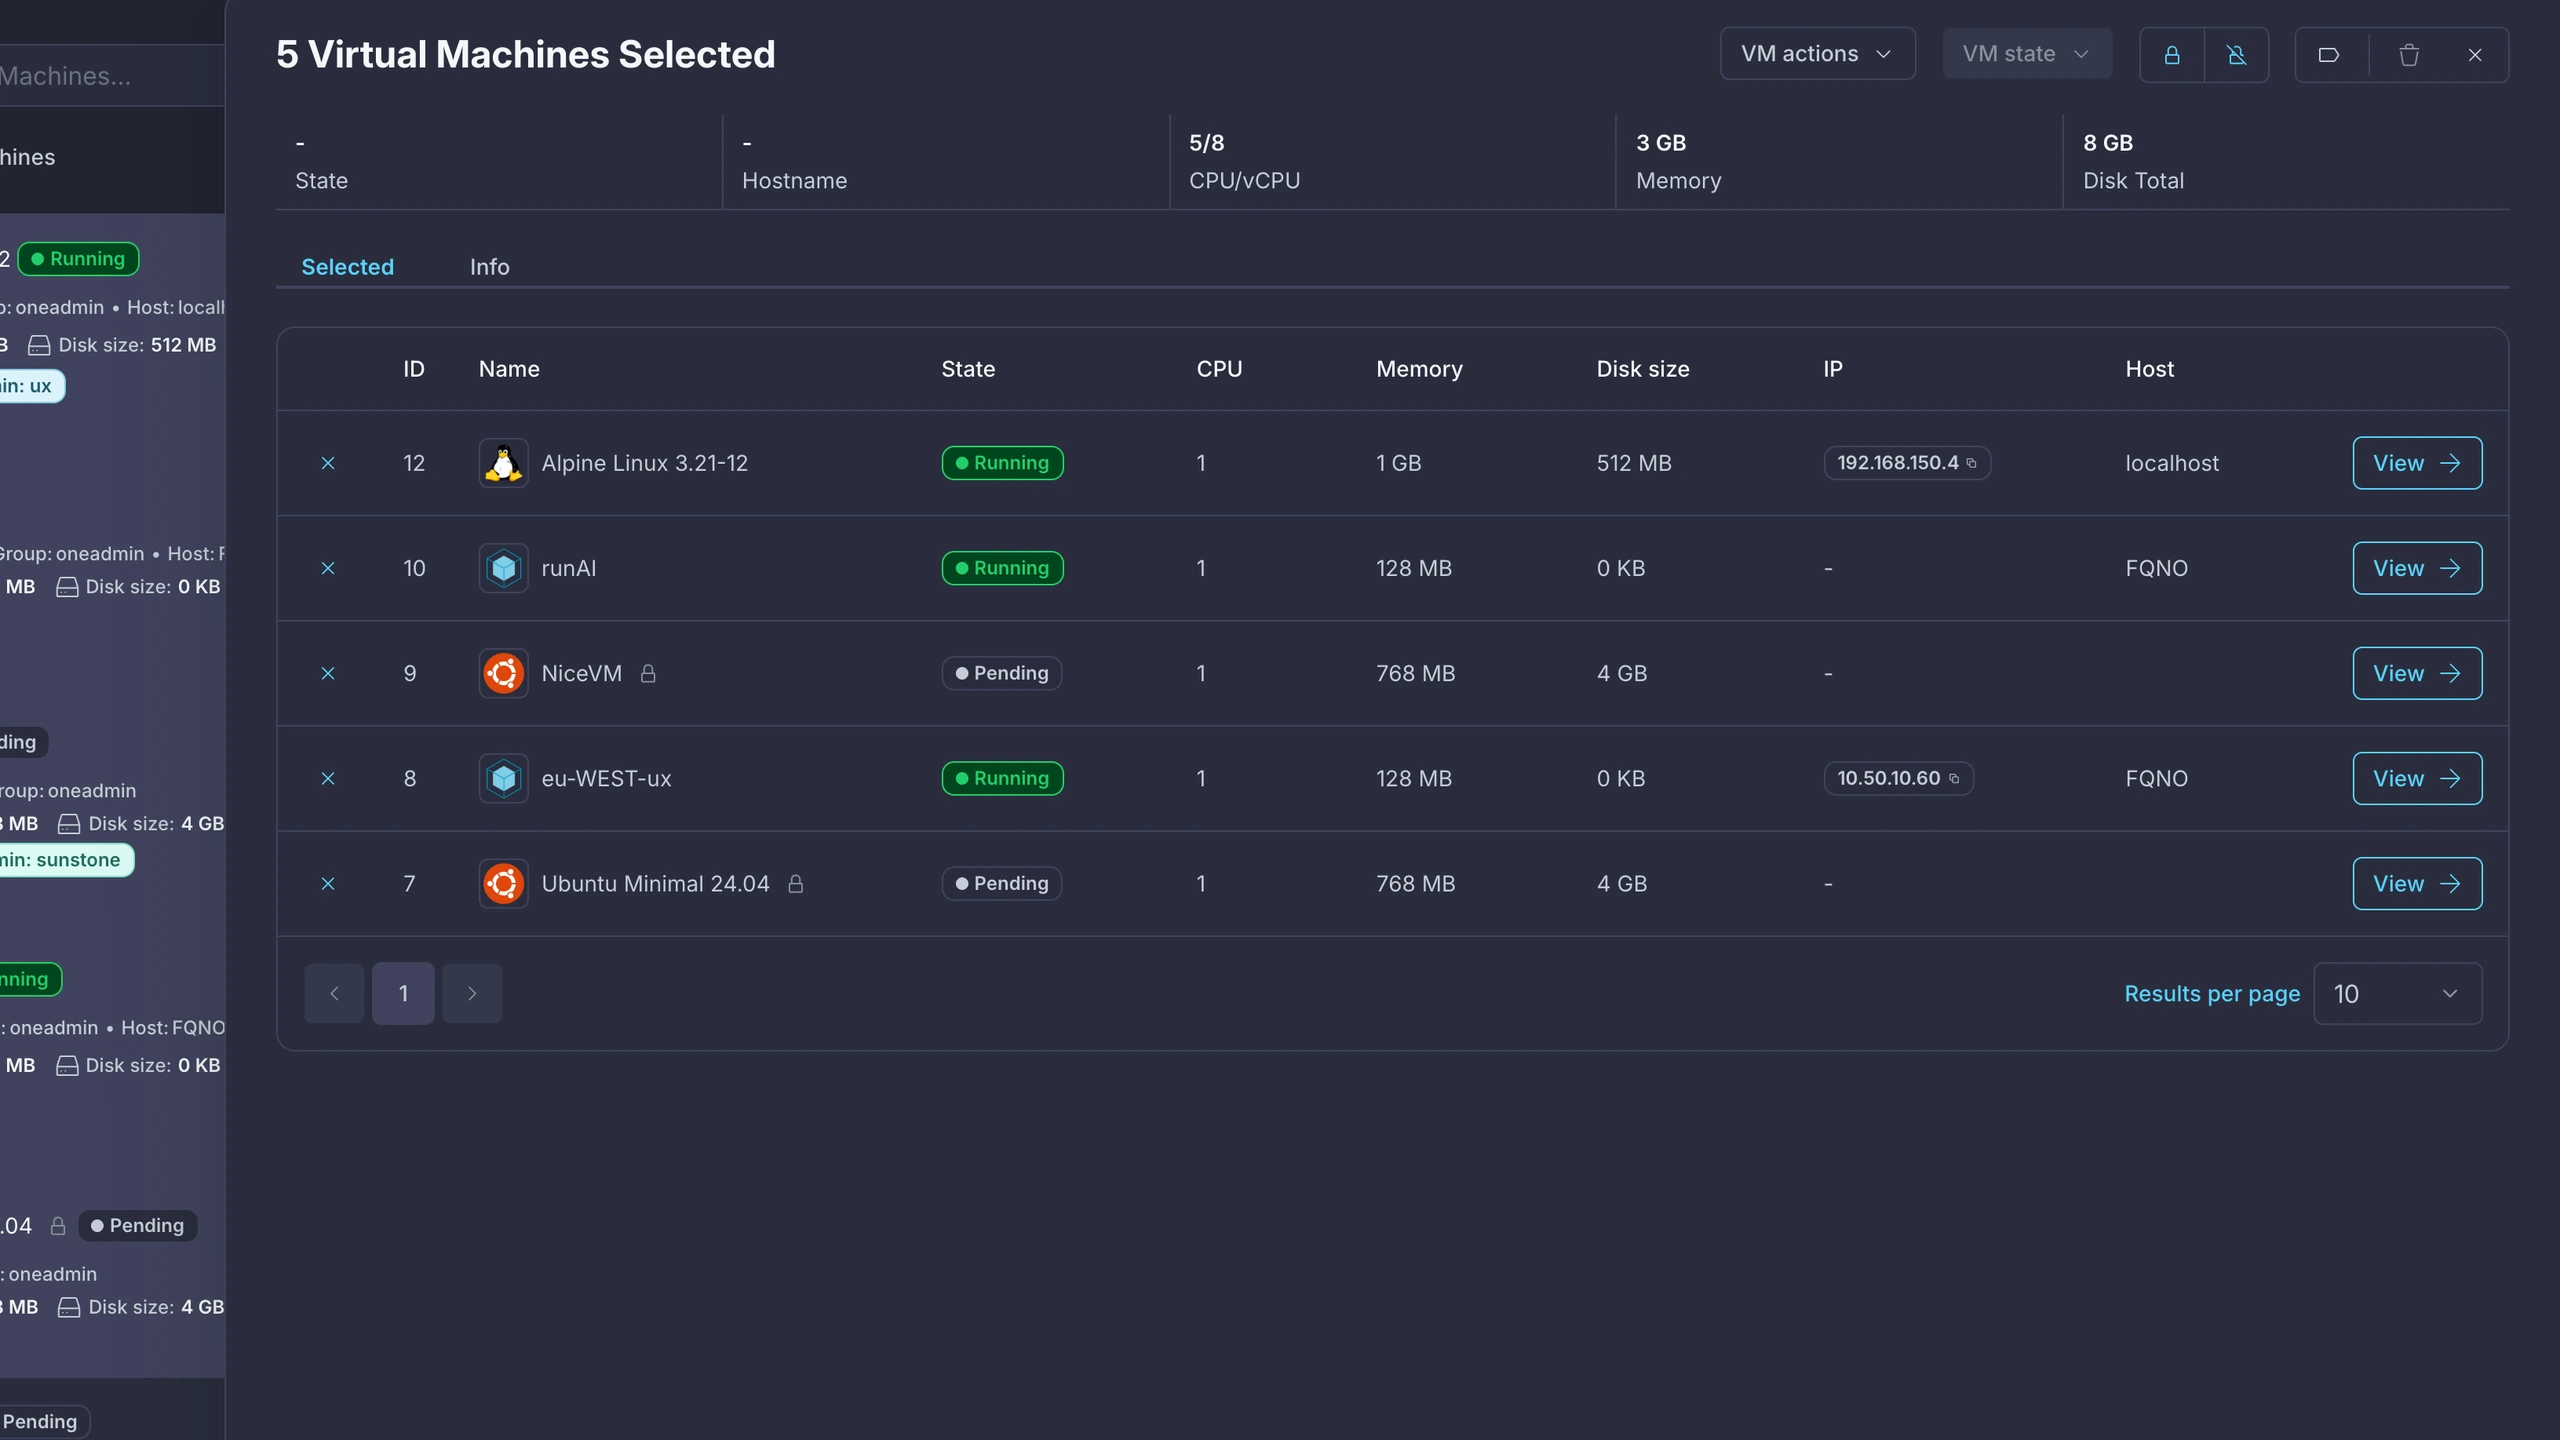Click lock icon beside Ubuntu Minimal 24.04
Image resolution: width=2560 pixels, height=1440 pixels.
click(796, 884)
